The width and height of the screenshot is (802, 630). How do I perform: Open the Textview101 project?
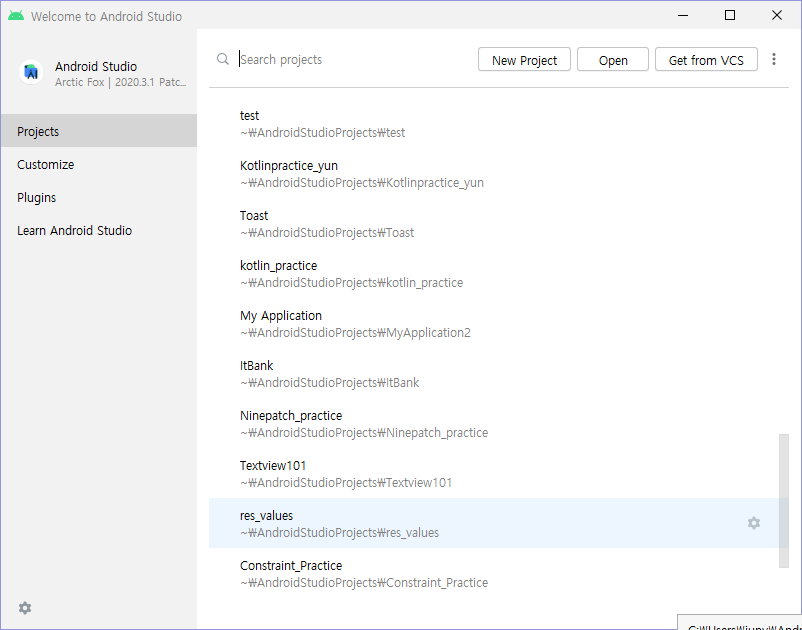(x=499, y=475)
